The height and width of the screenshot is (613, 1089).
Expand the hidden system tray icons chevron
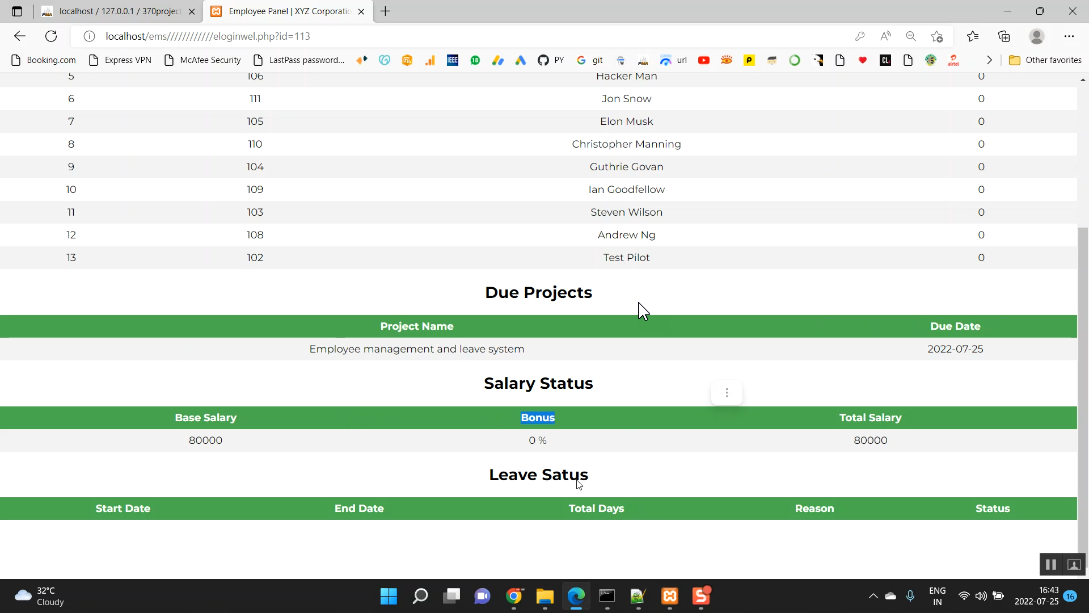[x=873, y=596]
